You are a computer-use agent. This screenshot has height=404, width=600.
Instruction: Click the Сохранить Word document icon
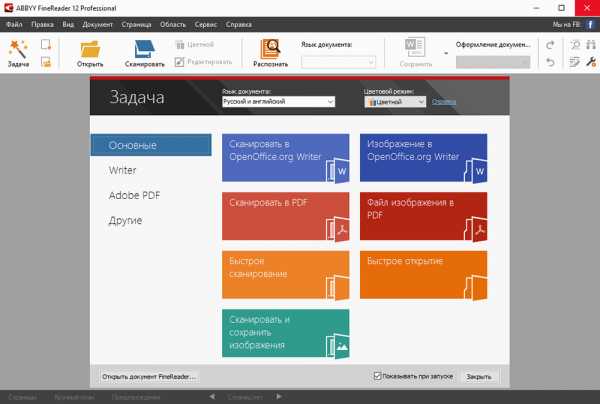(415, 47)
